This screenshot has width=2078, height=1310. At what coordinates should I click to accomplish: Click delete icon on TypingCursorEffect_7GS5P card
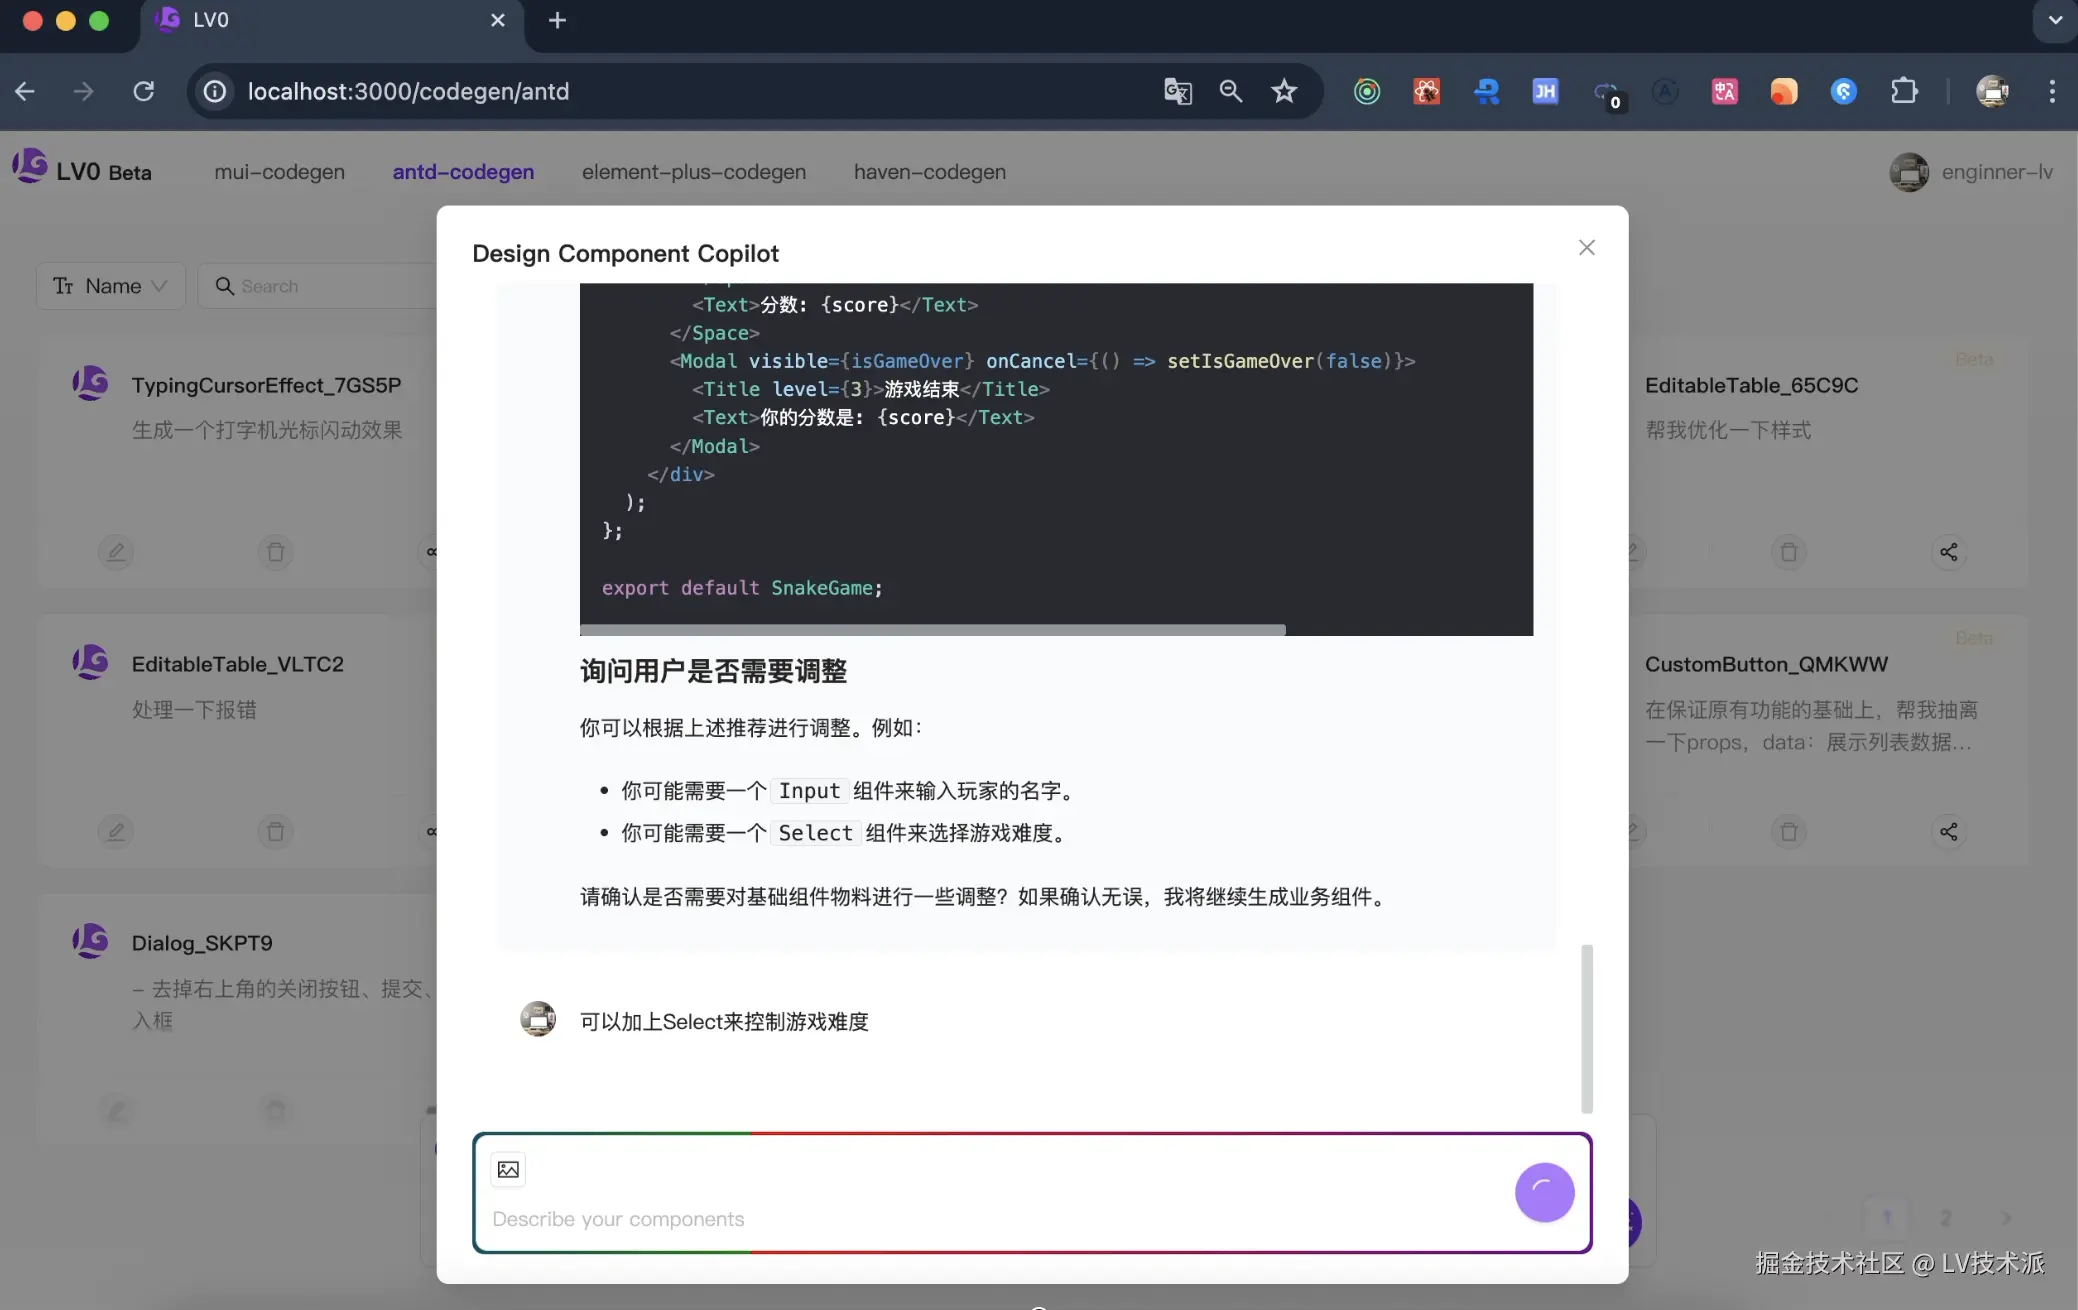click(275, 552)
